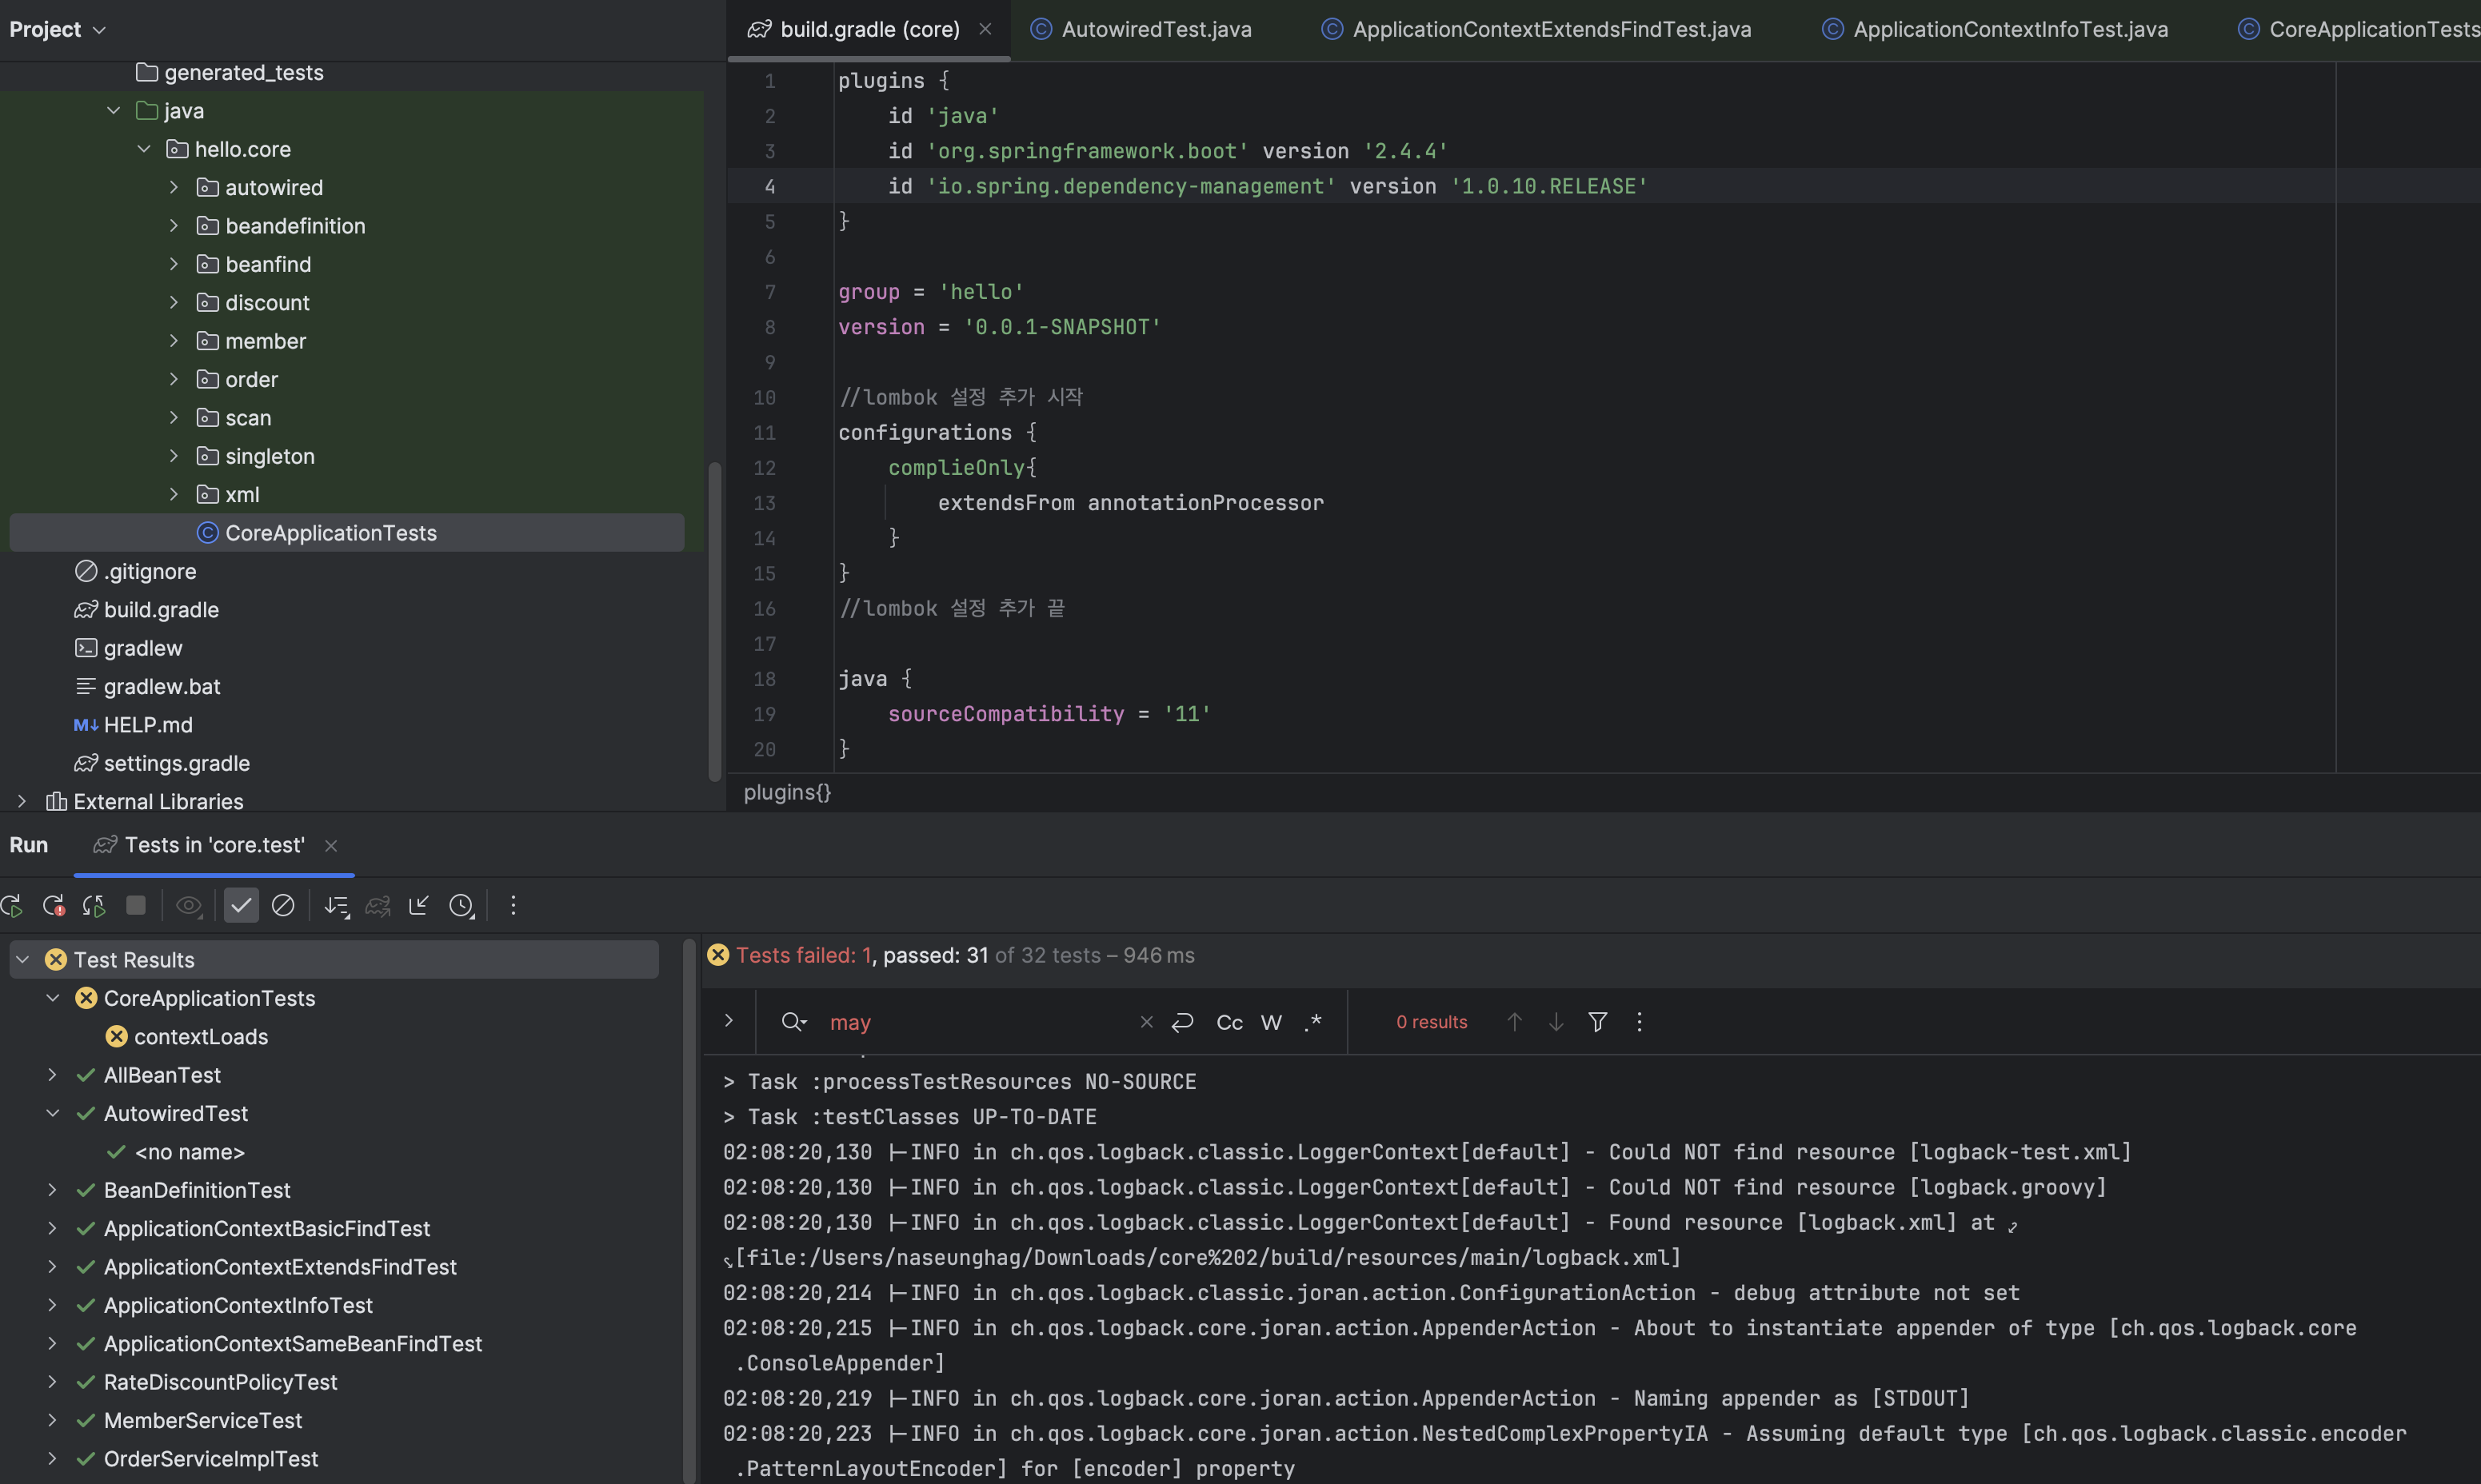The image size is (2481, 1484).
Task: Expand the beandefinition package
Action: (174, 226)
